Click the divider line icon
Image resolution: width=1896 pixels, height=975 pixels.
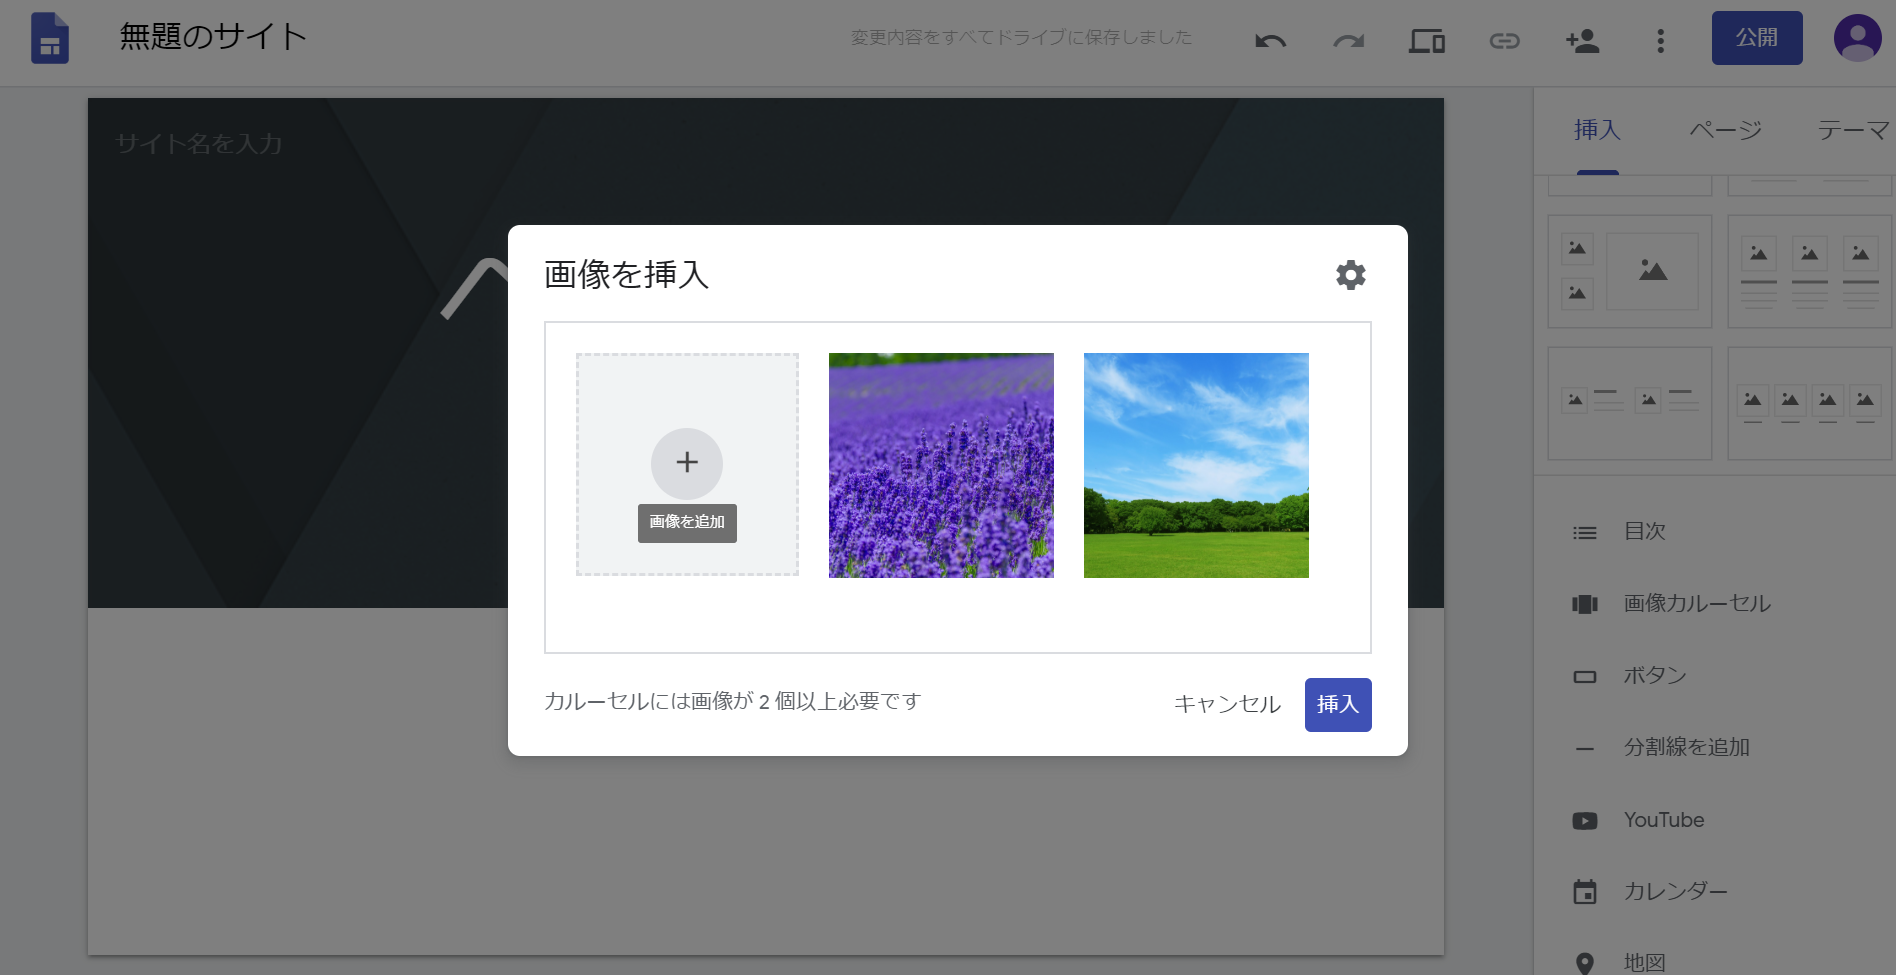click(1585, 748)
